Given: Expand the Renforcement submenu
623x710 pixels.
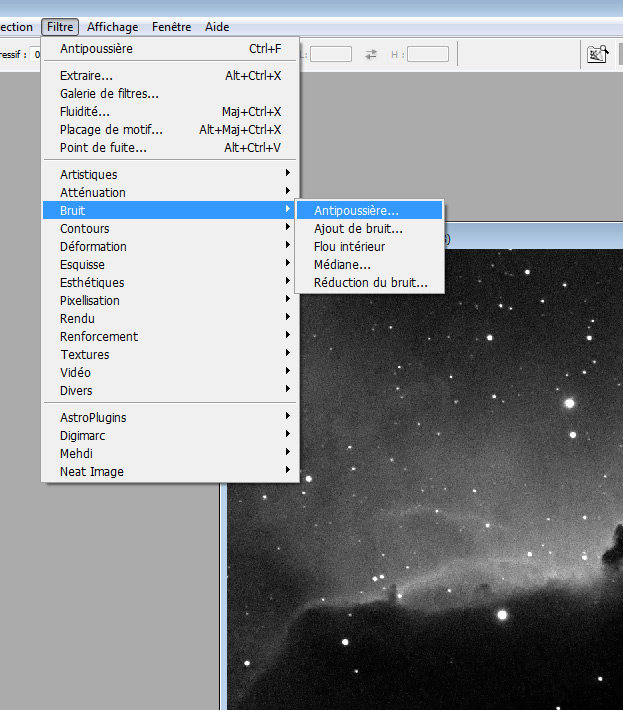Looking at the screenshot, I should pyautogui.click(x=170, y=336).
